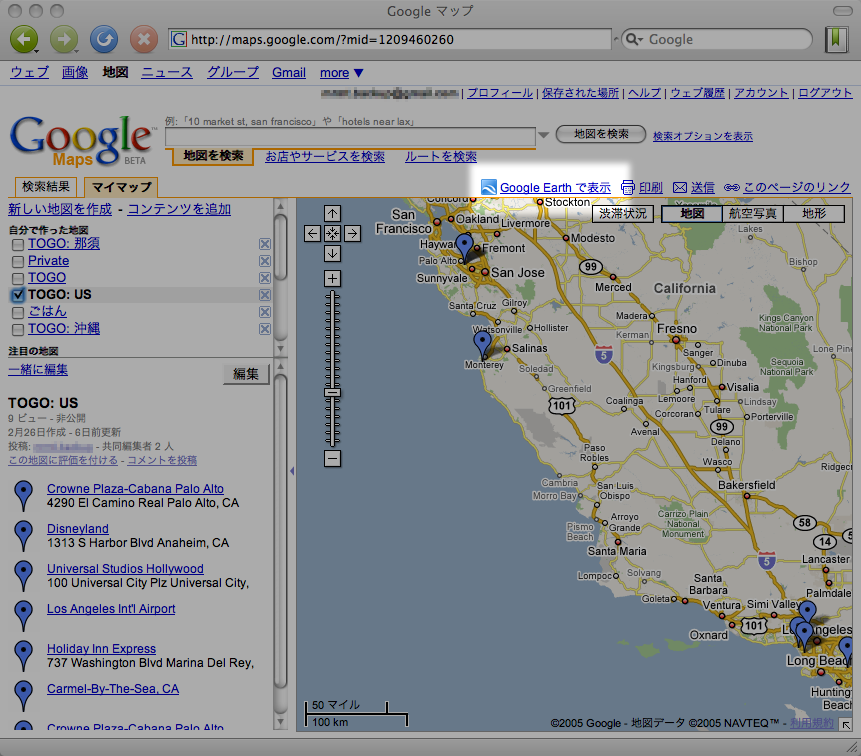
Task: Open the ルートを検索 tab
Action: point(441,156)
